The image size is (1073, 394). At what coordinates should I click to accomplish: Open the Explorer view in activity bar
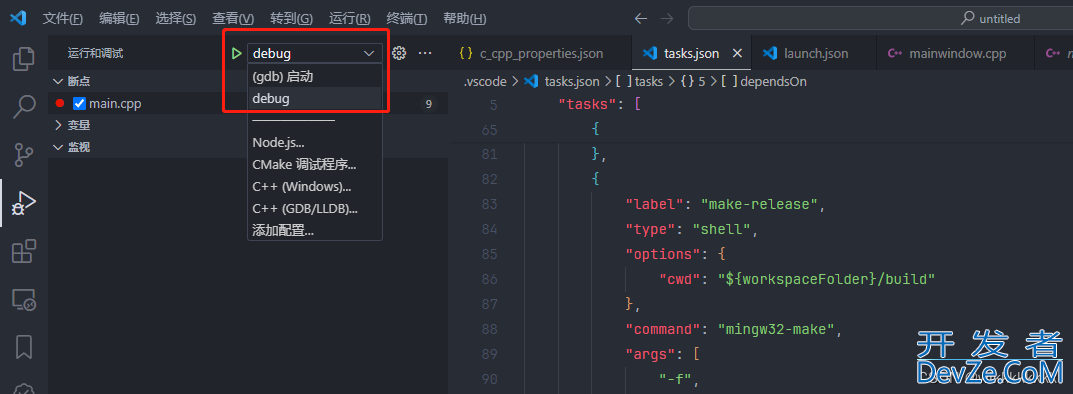click(24, 60)
